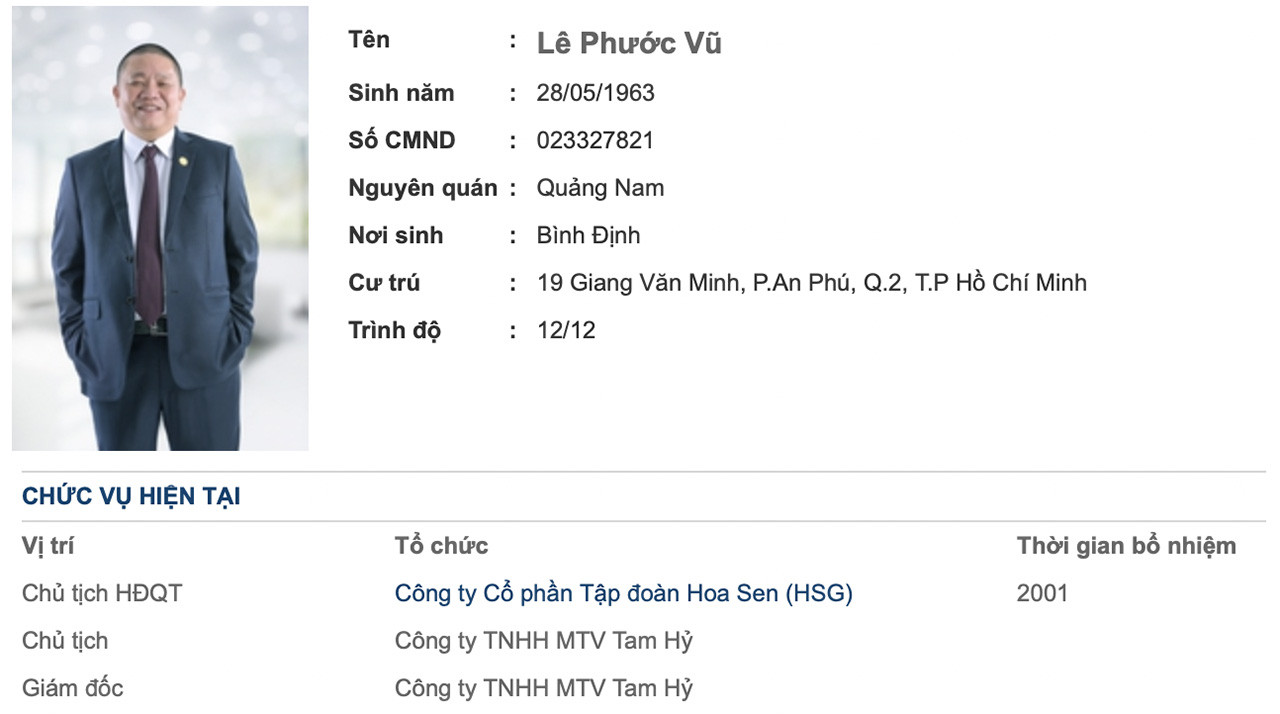Click the Thời gian bổ nhiệm column header
The height and width of the screenshot is (714, 1280).
click(1126, 546)
